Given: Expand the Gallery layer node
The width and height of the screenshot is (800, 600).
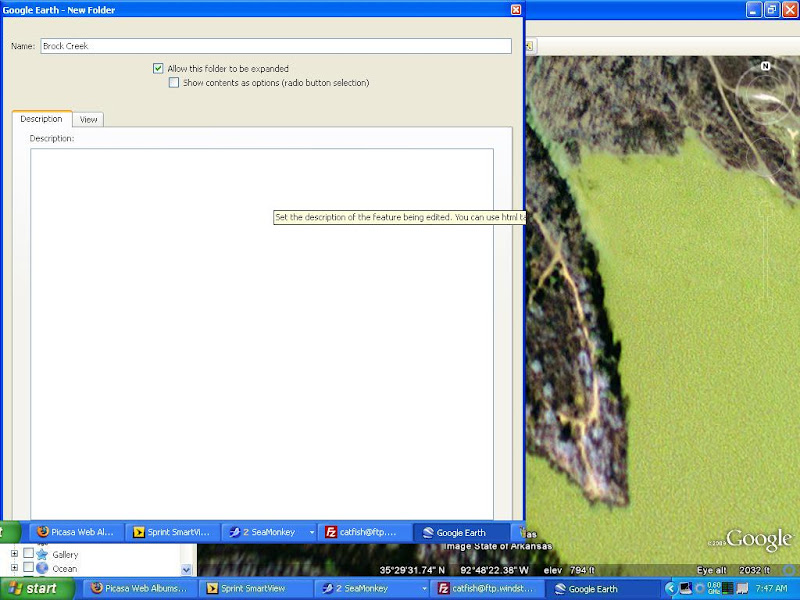Looking at the screenshot, I should (14, 554).
